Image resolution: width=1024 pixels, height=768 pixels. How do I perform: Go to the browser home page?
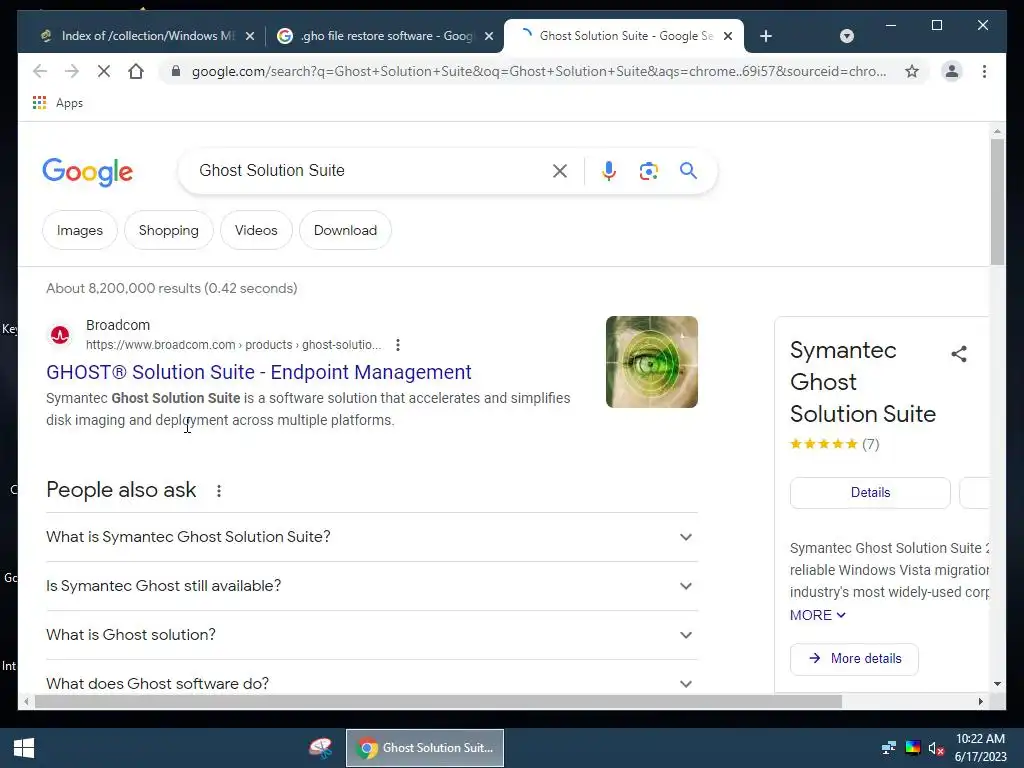tap(136, 71)
